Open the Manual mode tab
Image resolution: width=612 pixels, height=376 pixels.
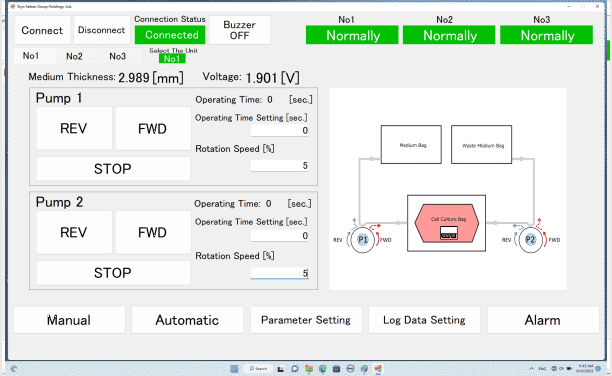point(69,320)
